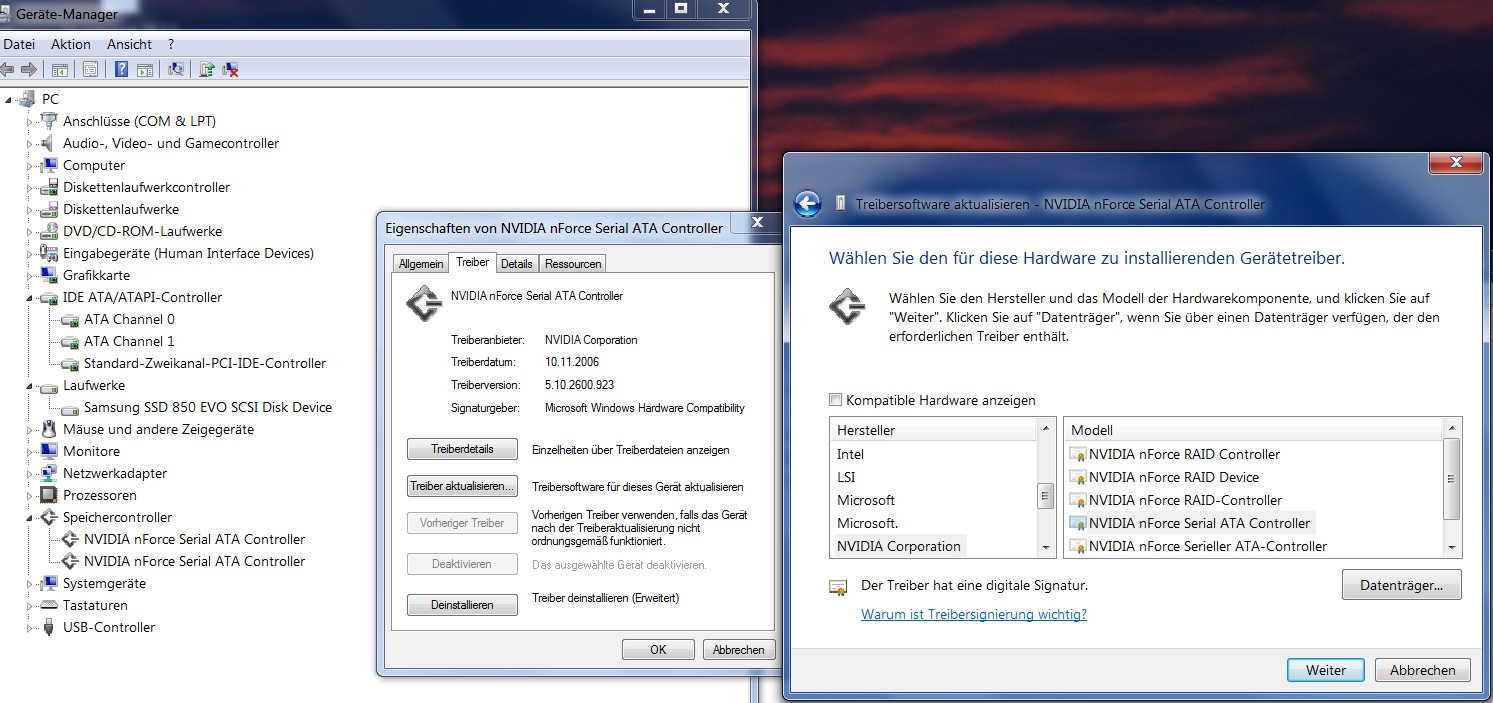
Task: Click the Forward arrow in Geräte-Manager toolbar
Action: (x=29, y=69)
